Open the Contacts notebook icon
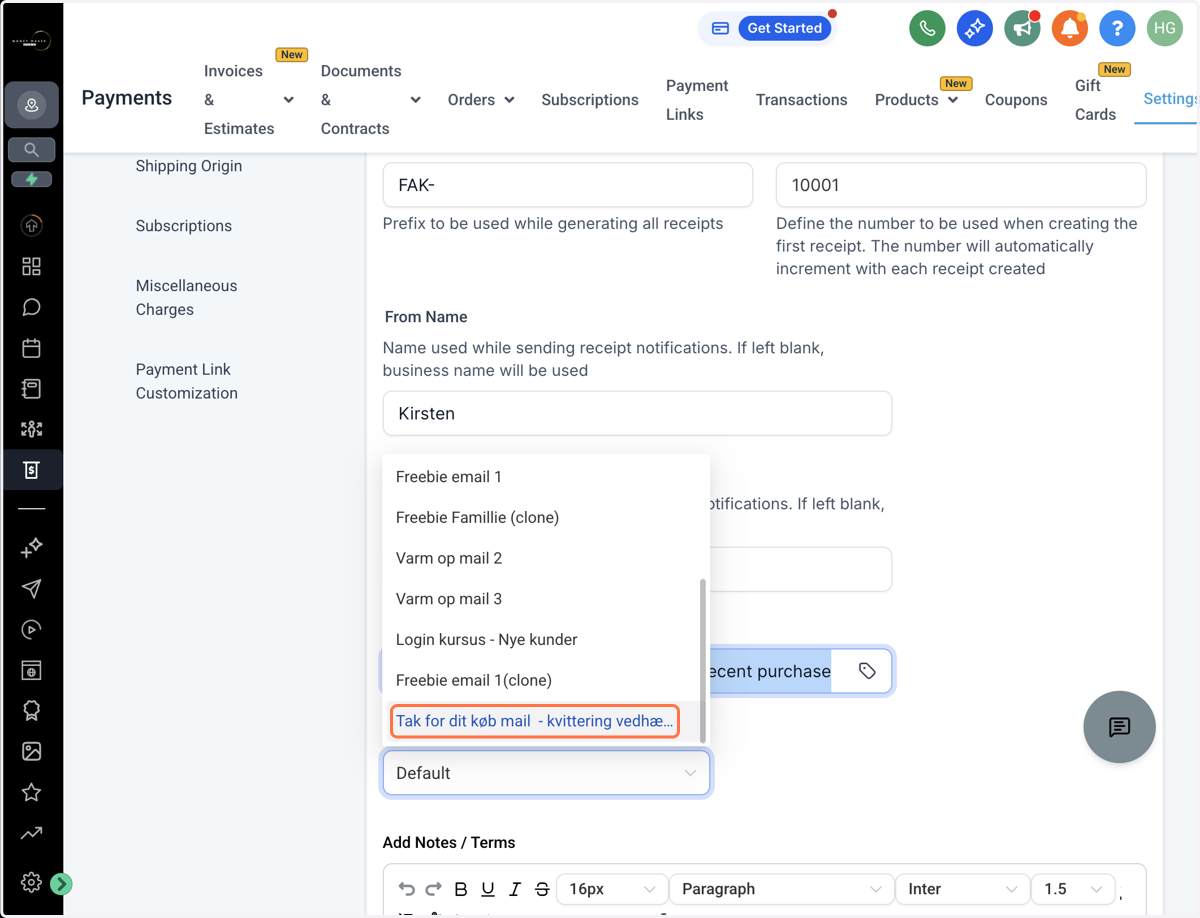1200x918 pixels. tap(31, 388)
